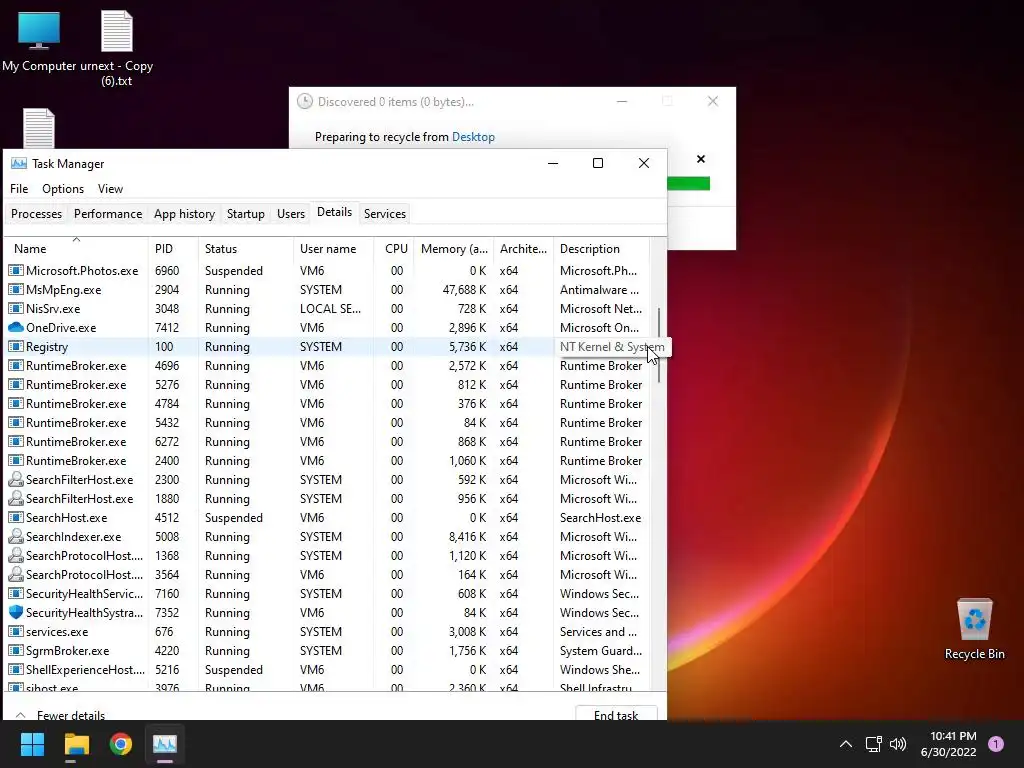Sort by the Description column header
This screenshot has height=768, width=1024.
click(x=601, y=249)
